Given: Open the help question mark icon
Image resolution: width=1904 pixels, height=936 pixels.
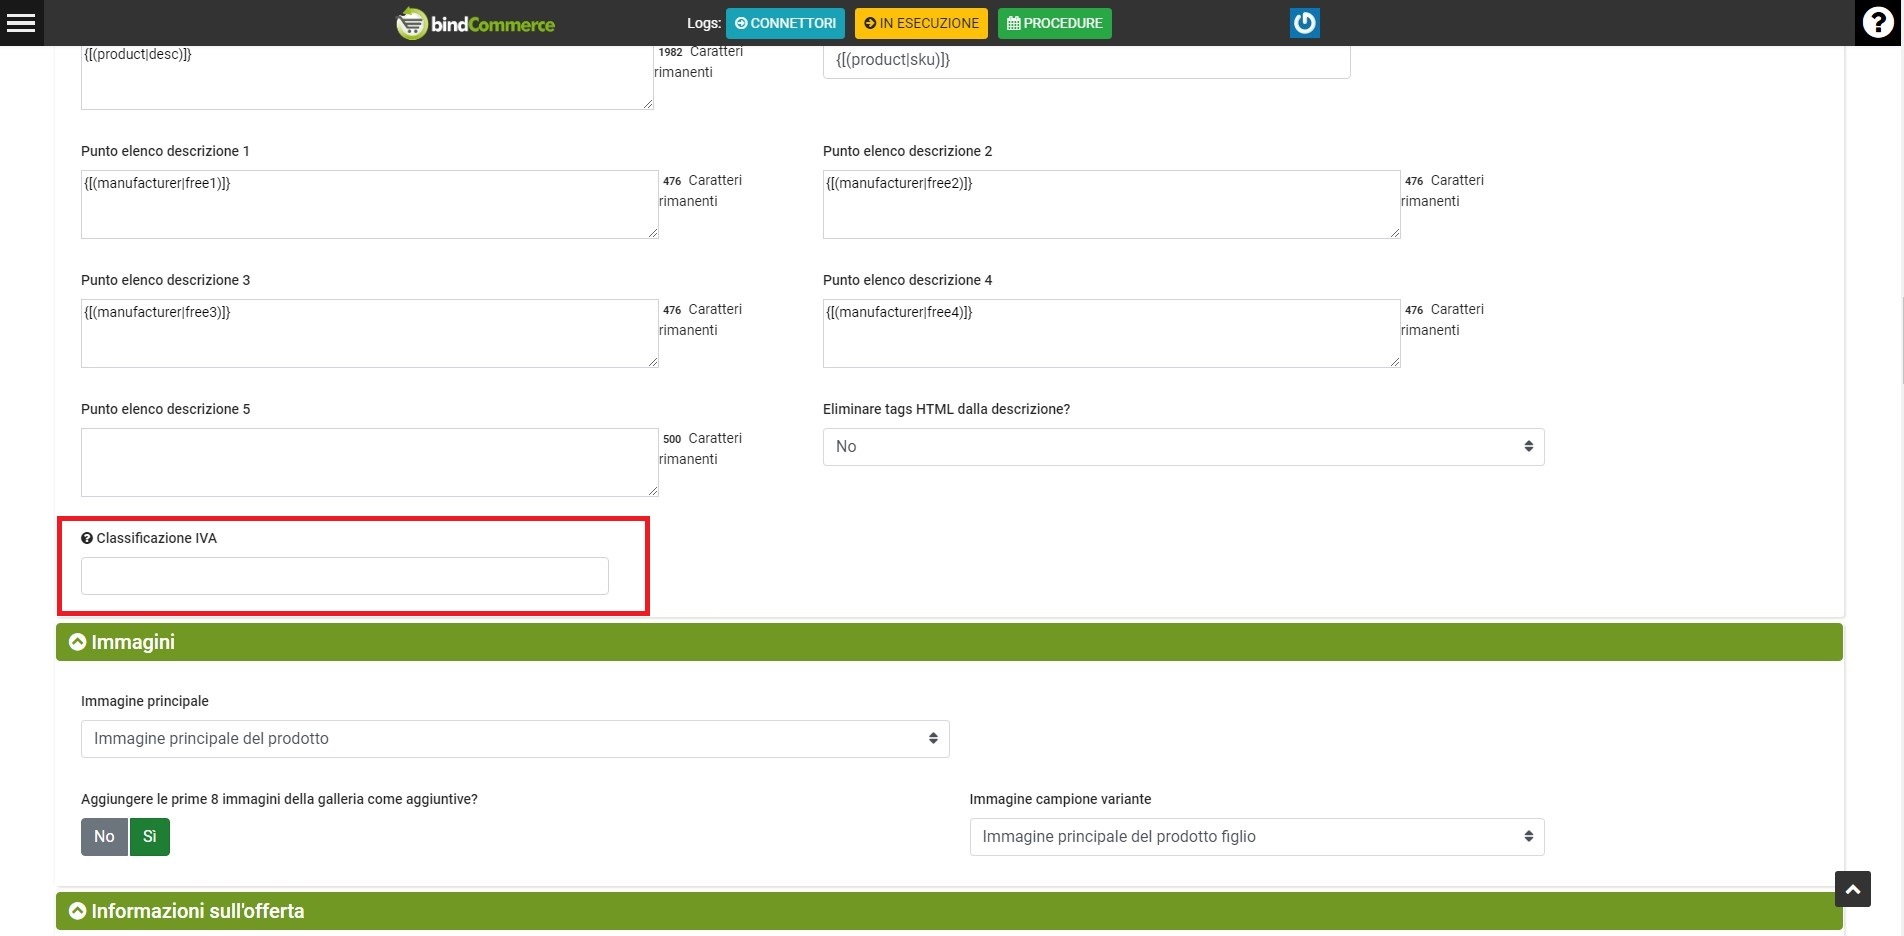Looking at the screenshot, I should pyautogui.click(x=1877, y=23).
